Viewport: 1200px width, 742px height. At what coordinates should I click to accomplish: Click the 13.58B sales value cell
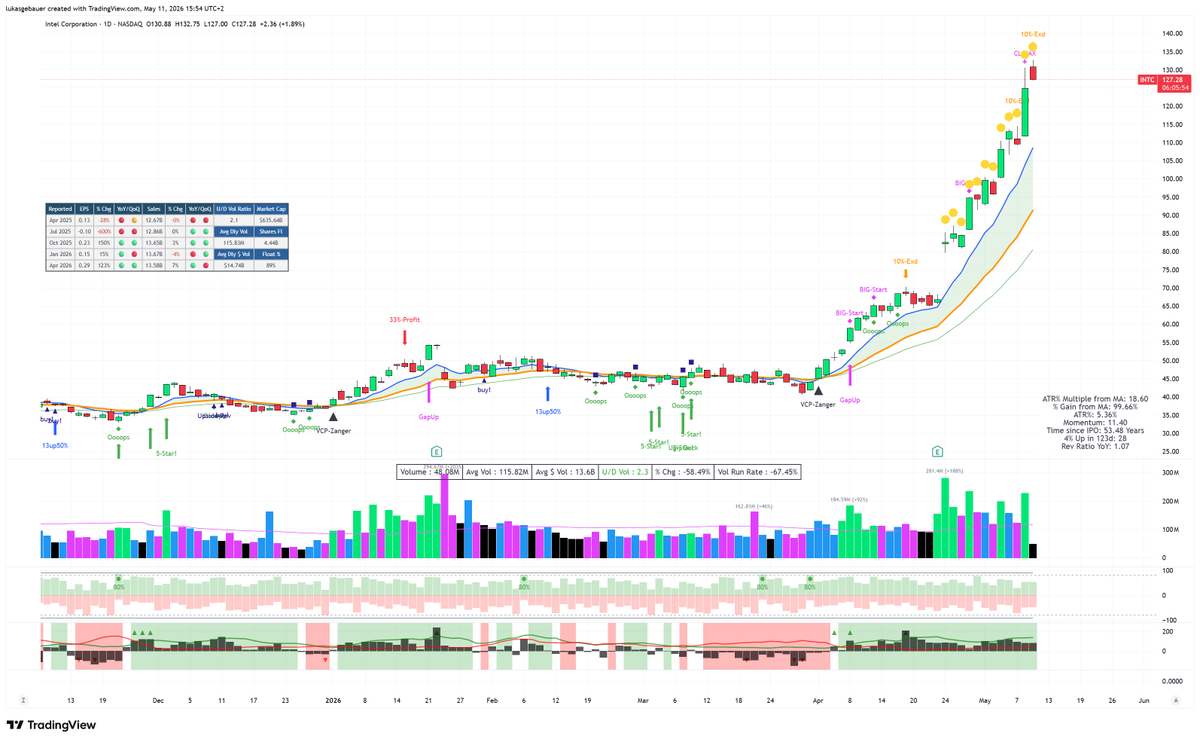pyautogui.click(x=154, y=266)
